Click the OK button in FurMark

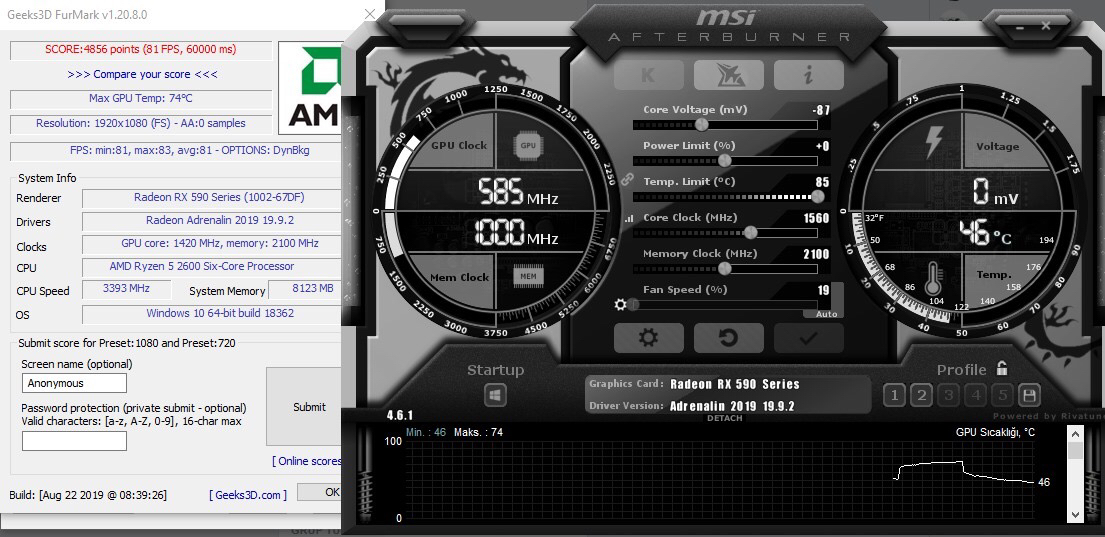[319, 492]
